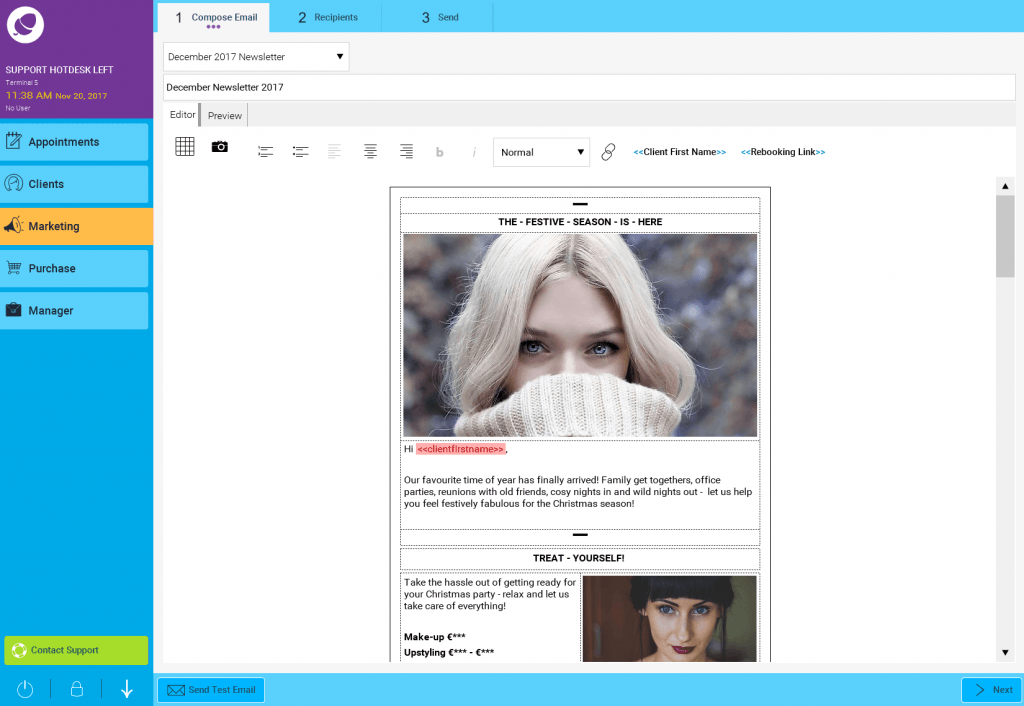Open the image insert tool via camera icon
Viewport: 1024px width, 706px height.
219,146
